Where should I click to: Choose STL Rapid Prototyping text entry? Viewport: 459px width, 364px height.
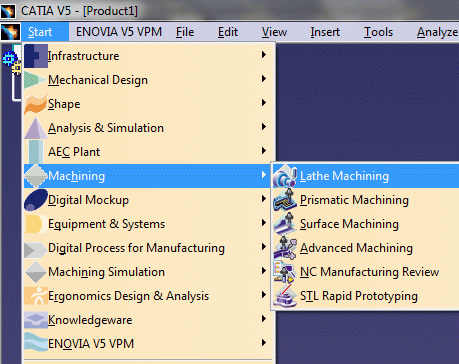click(359, 296)
